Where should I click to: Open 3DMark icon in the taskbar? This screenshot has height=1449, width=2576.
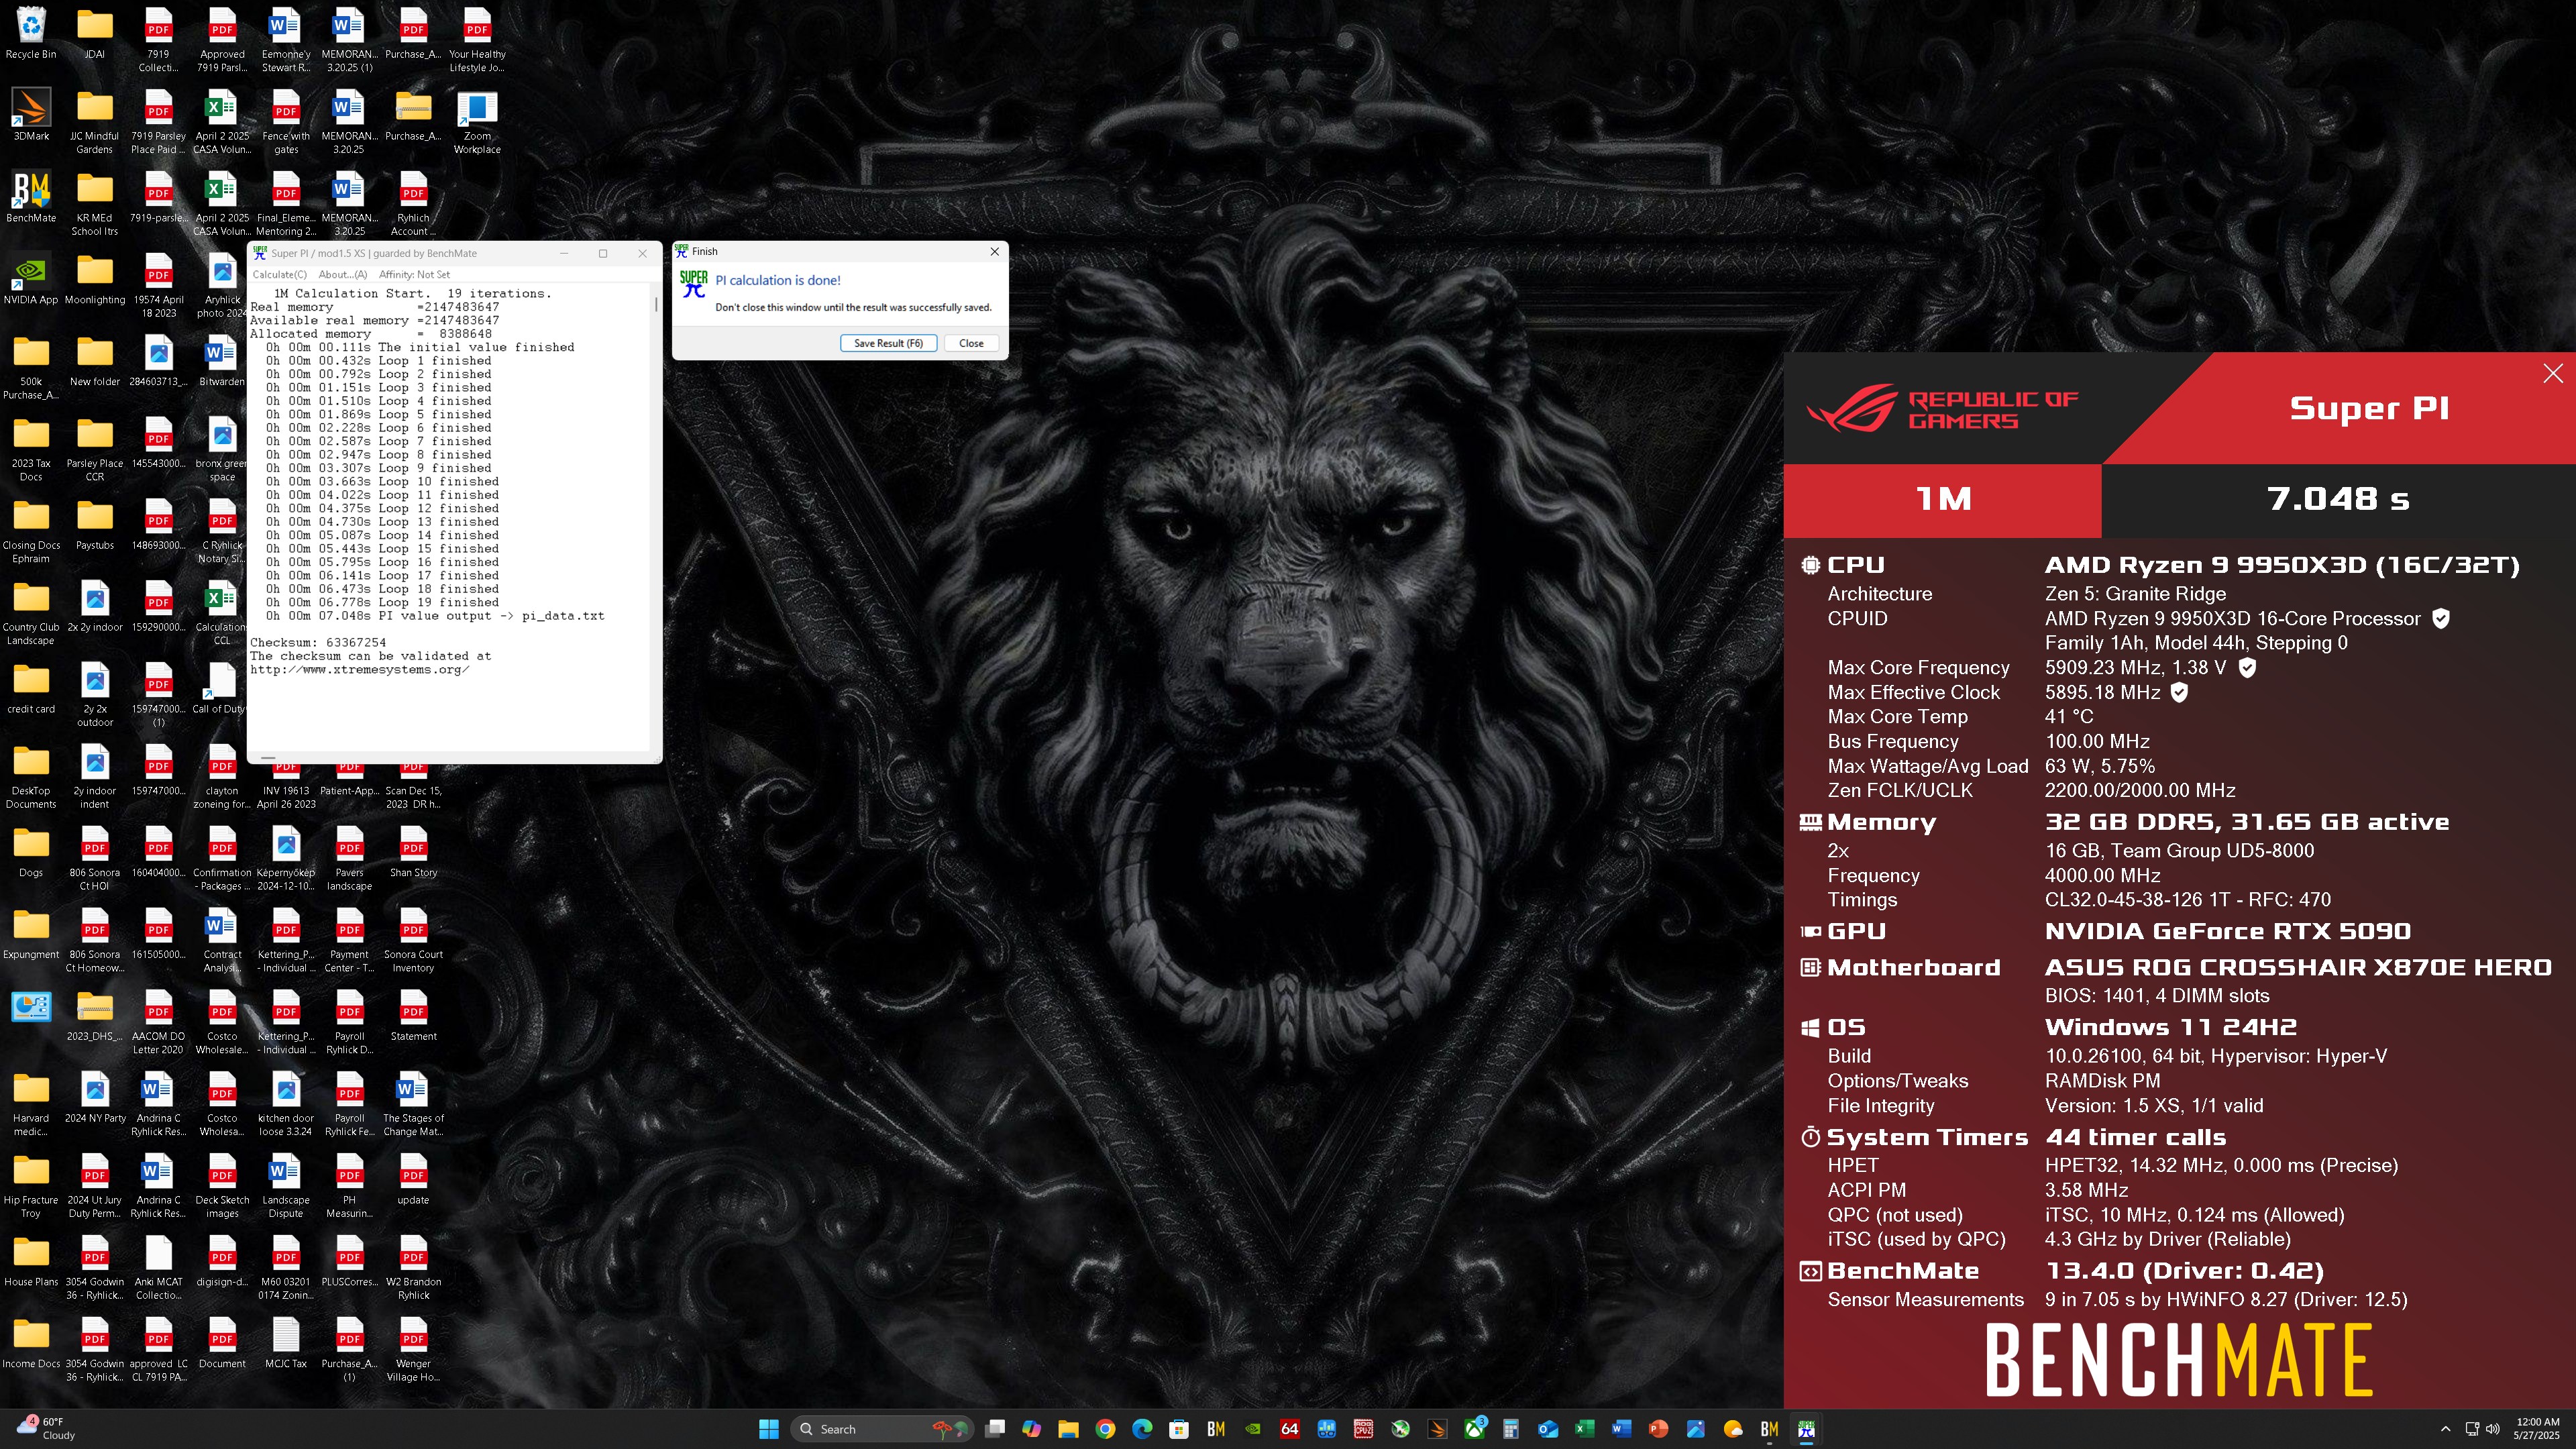1437,1429
